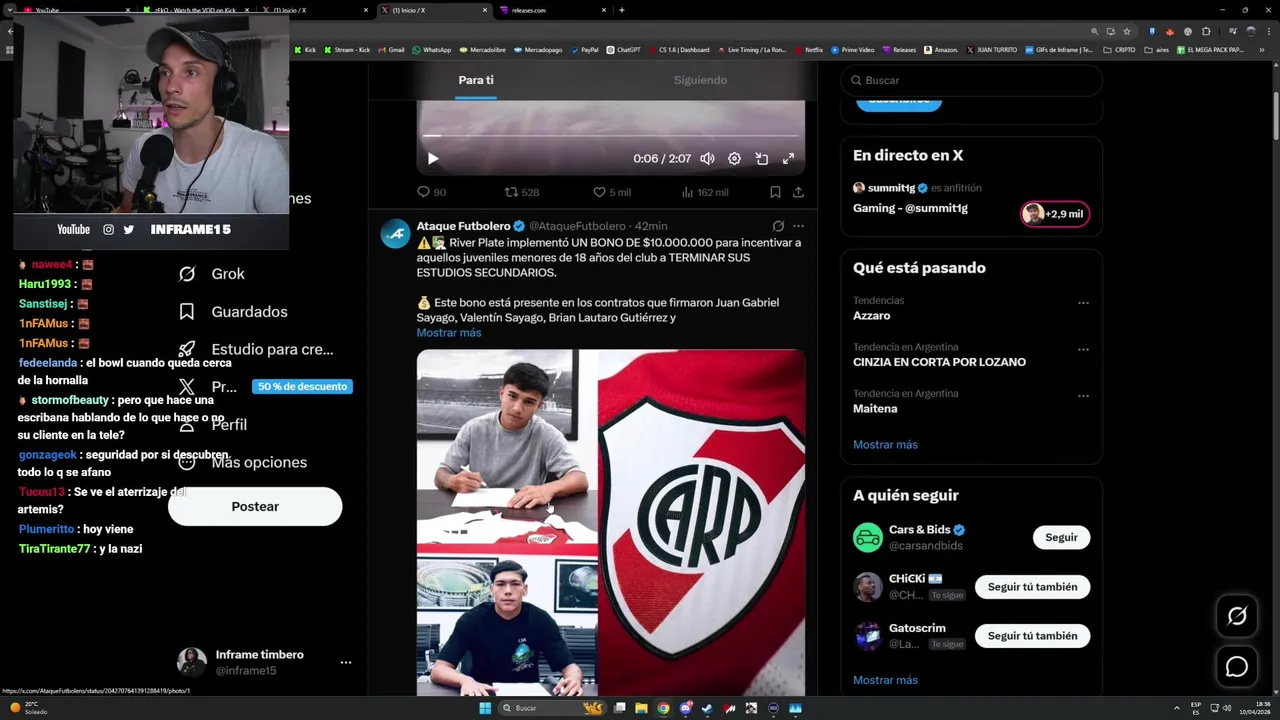Open CINZIA EN CORTA POR LOZANO trend
Image resolution: width=1280 pixels, height=720 pixels.
point(939,362)
